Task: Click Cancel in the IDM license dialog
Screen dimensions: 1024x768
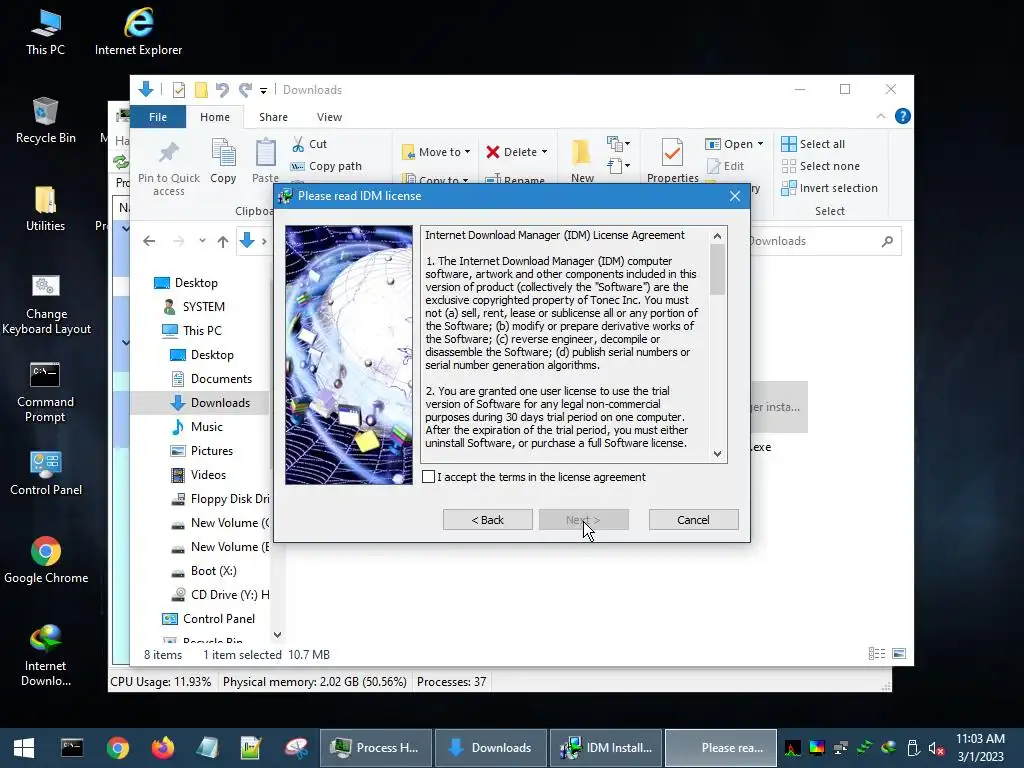Action: (x=693, y=520)
